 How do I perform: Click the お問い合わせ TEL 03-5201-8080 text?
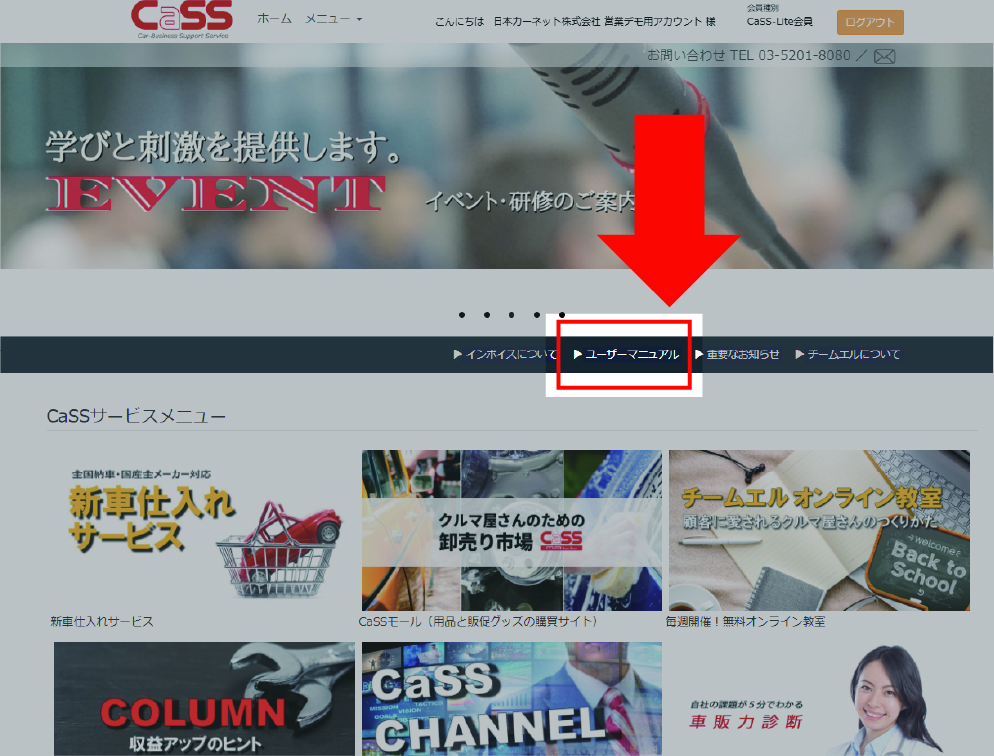pyautogui.click(x=749, y=56)
